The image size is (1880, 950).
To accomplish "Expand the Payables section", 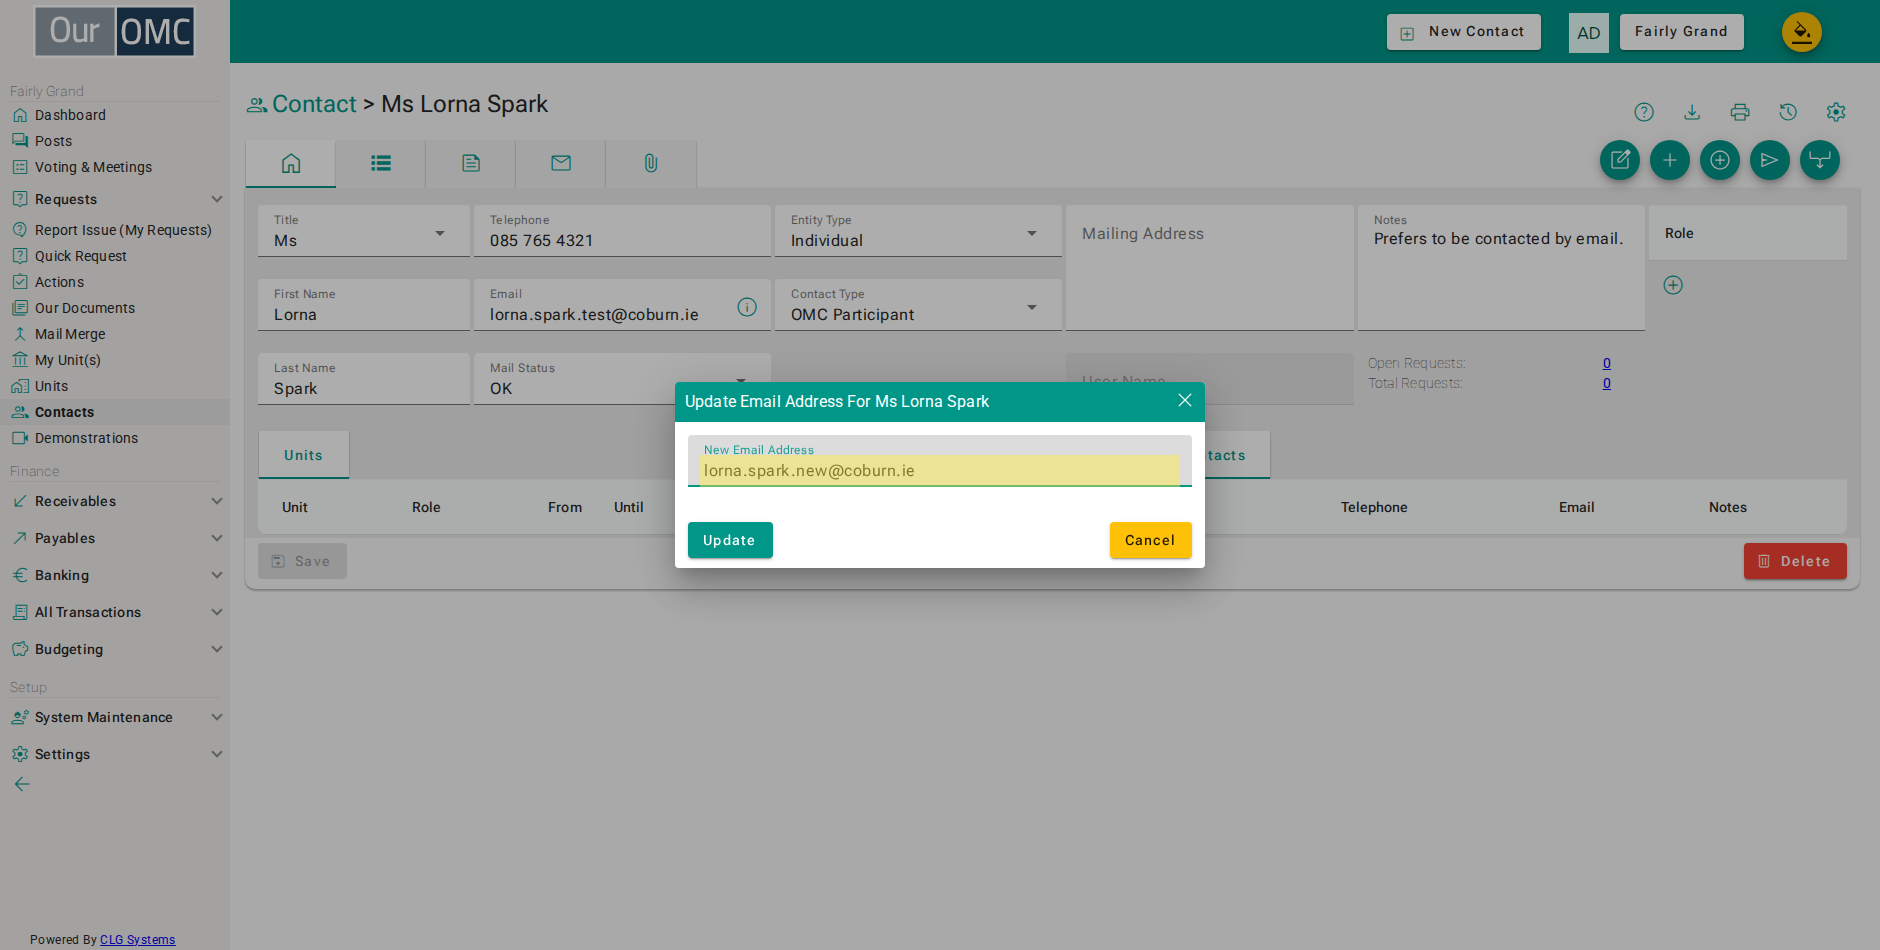I will pyautogui.click(x=116, y=538).
